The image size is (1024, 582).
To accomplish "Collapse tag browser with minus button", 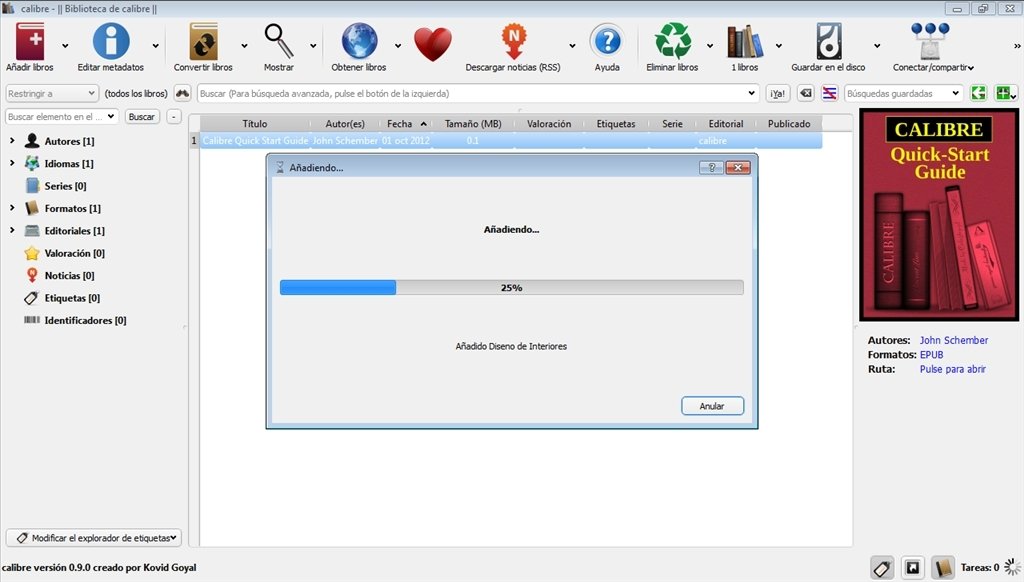I will click(x=174, y=116).
